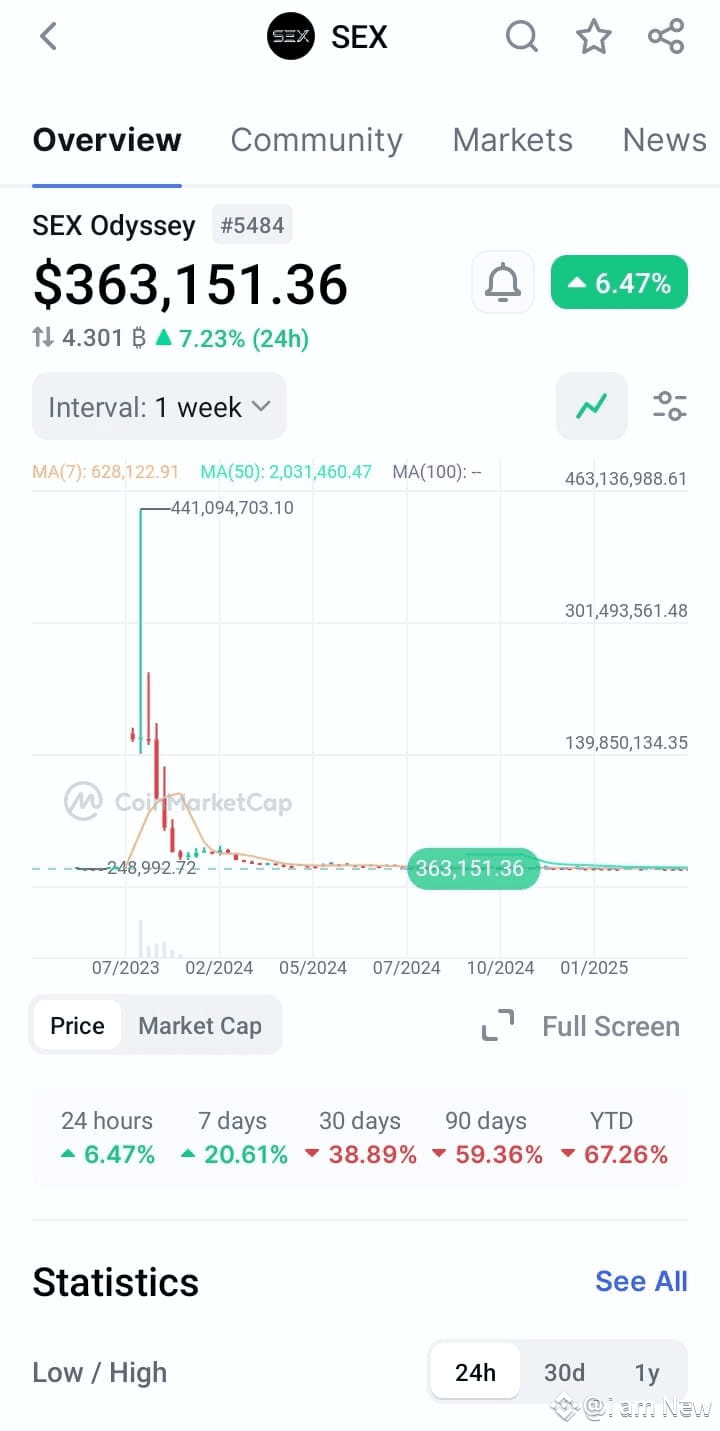Switch to the Markets tab
Image resolution: width=720 pixels, height=1431 pixels.
(x=512, y=140)
